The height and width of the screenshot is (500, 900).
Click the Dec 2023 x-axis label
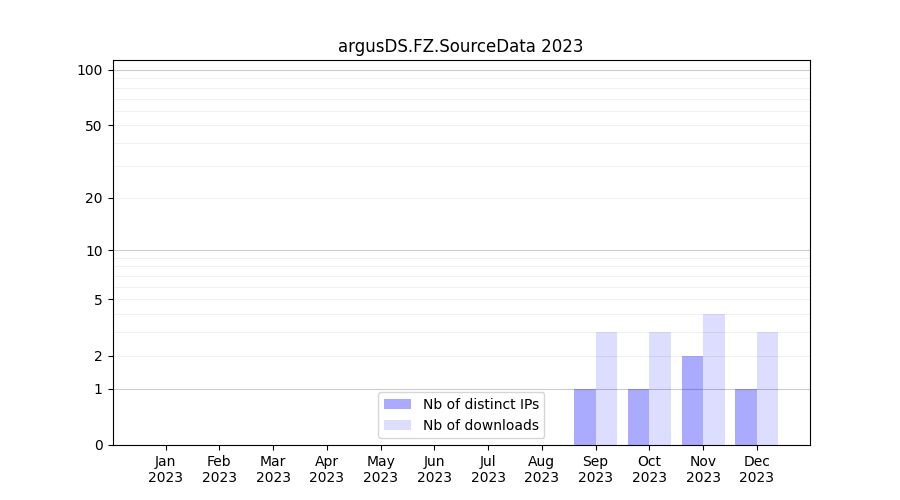coord(756,469)
